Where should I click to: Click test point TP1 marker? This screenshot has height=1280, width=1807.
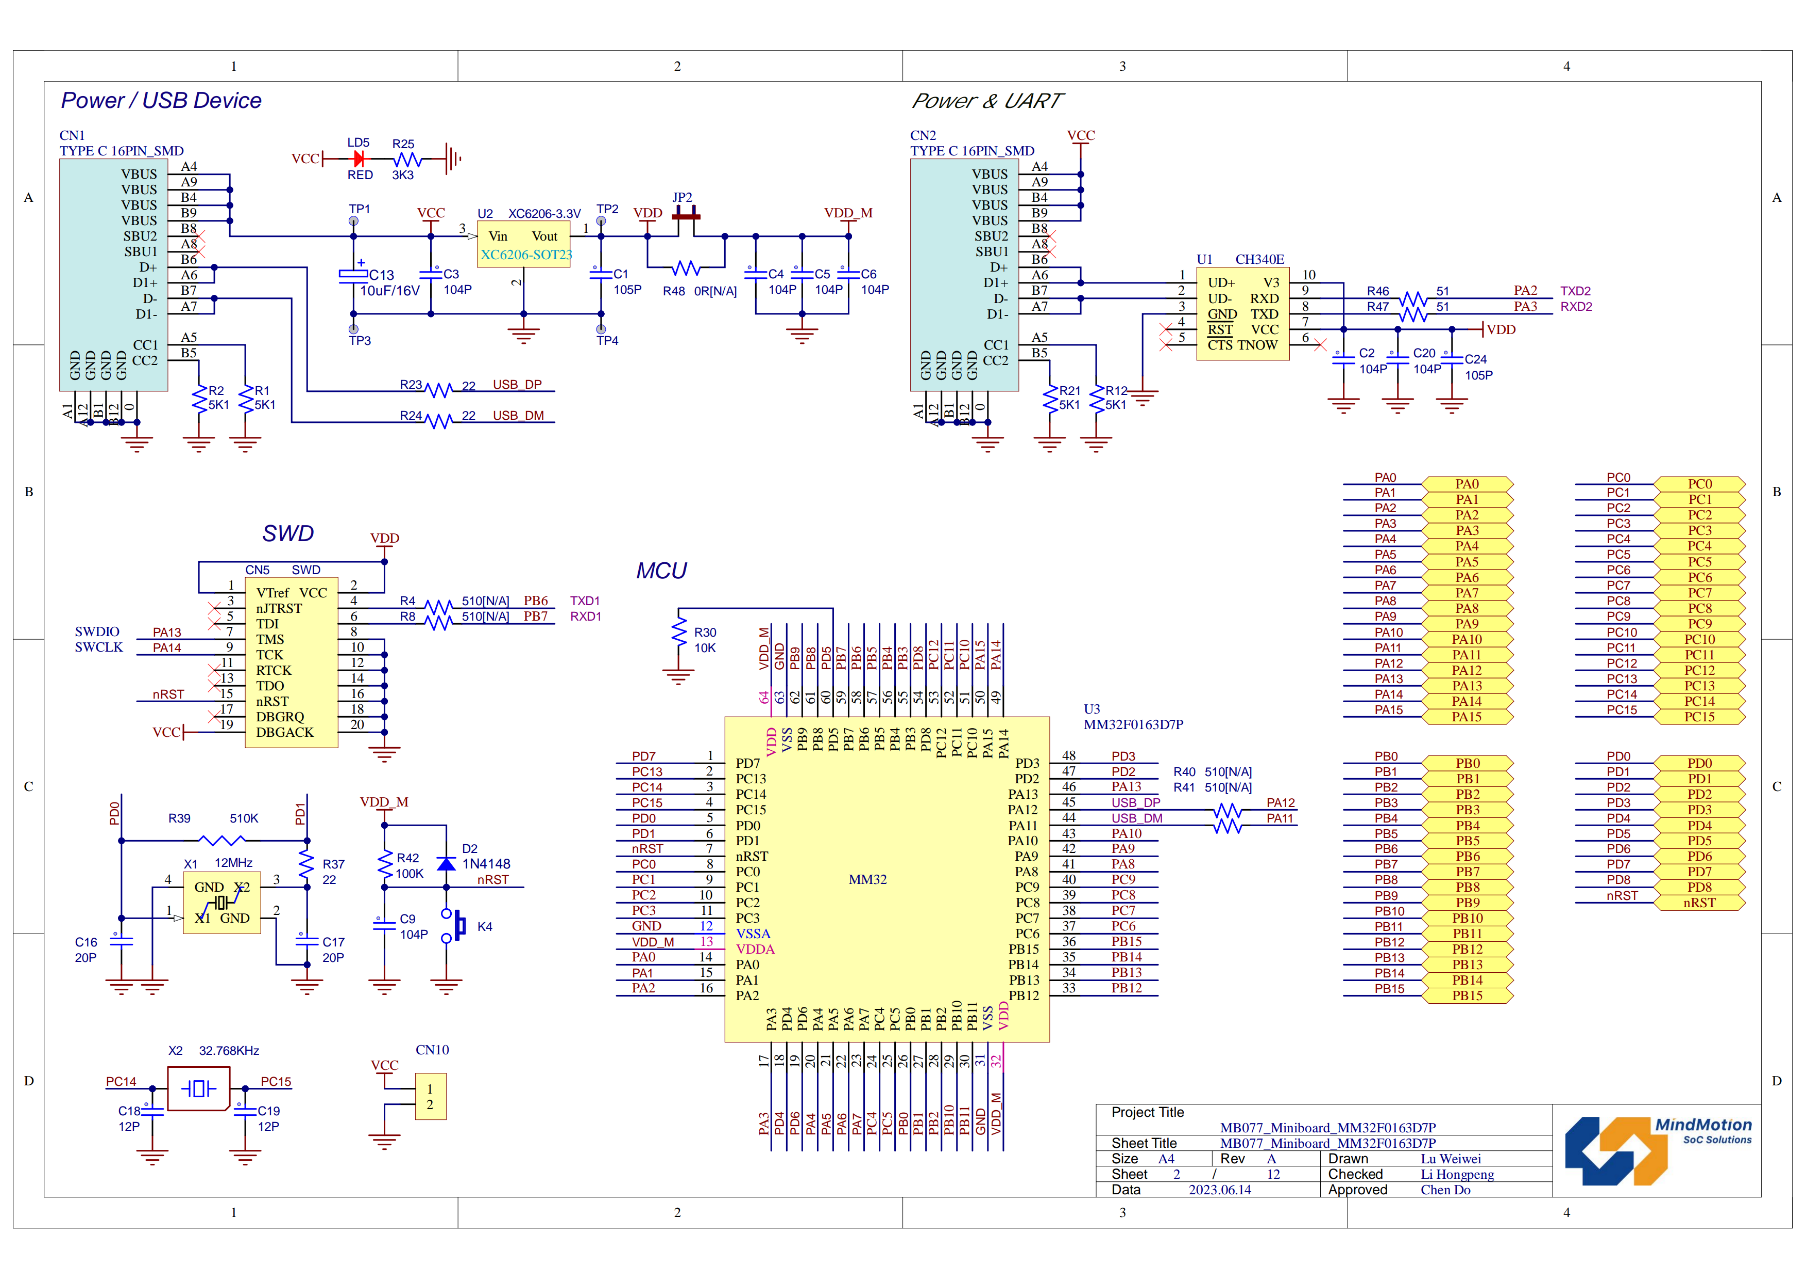[354, 219]
